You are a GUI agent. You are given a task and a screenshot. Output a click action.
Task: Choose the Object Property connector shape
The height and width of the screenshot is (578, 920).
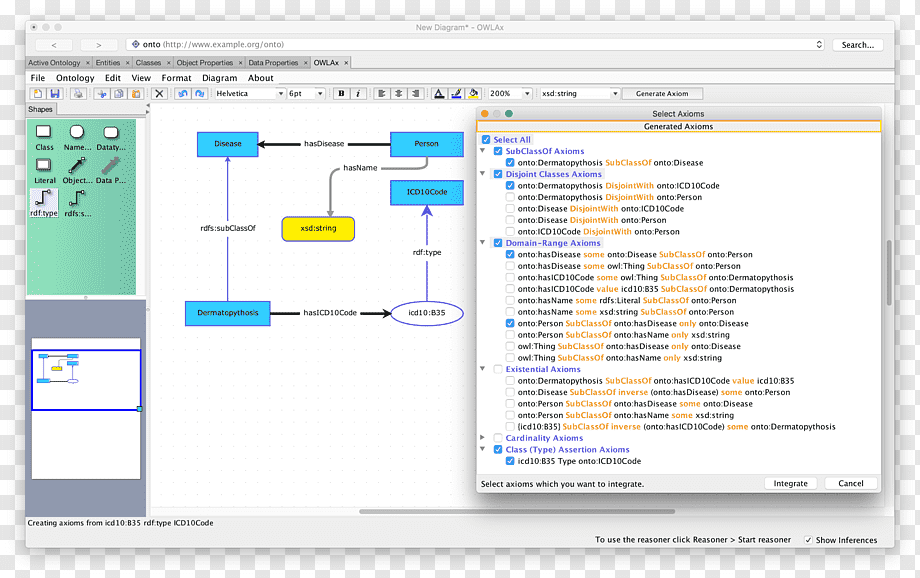(x=77, y=171)
